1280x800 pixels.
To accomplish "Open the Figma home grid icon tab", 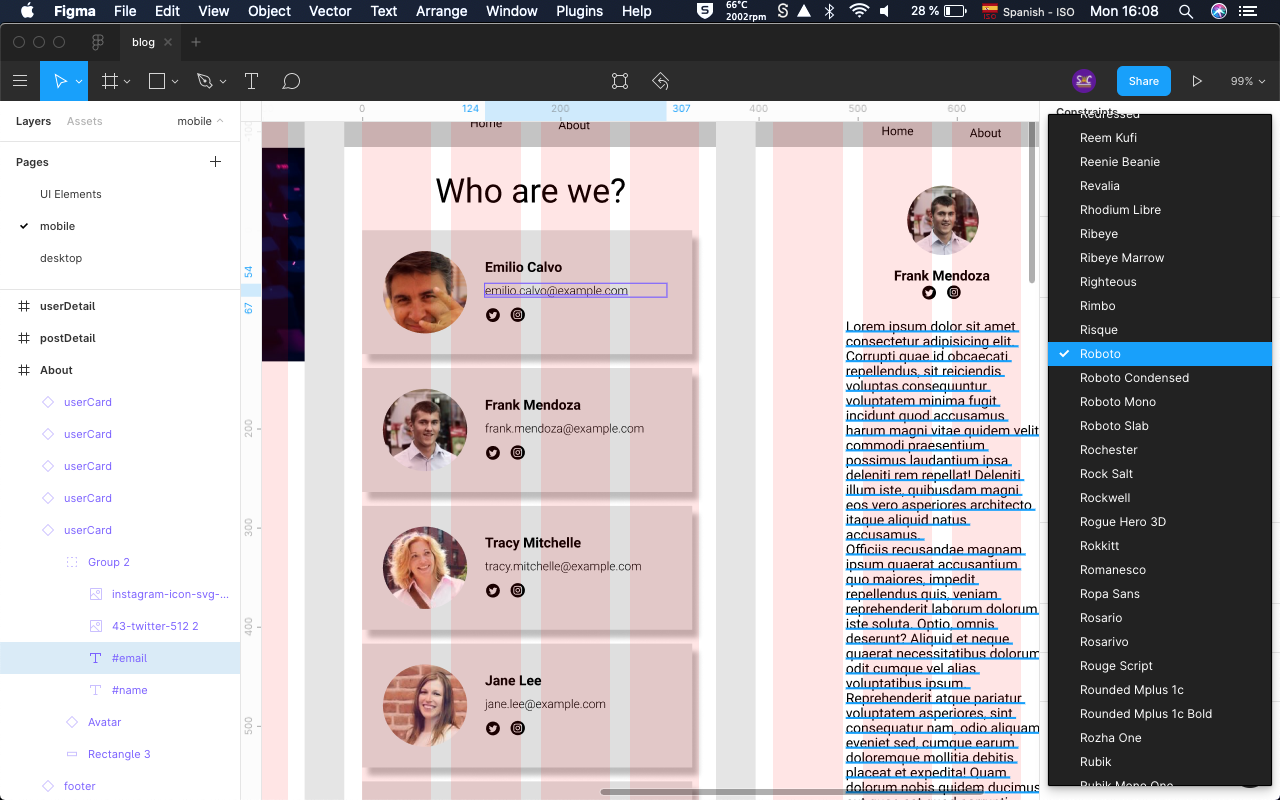I will click(98, 42).
